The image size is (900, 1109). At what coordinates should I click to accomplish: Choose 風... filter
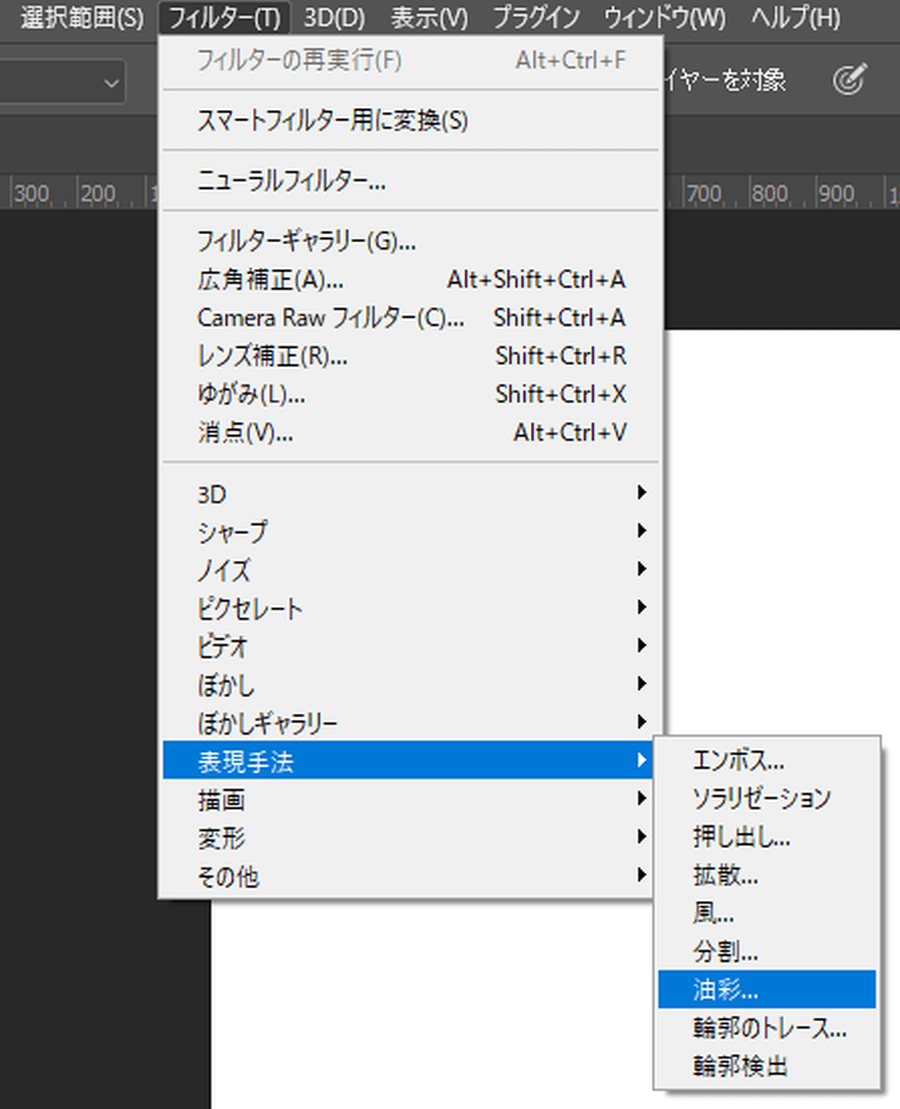767,914
